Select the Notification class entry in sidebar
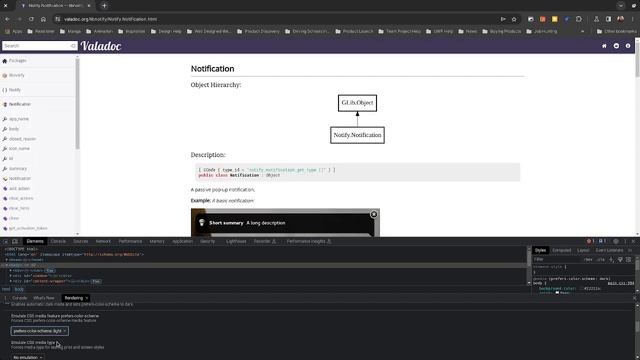The image size is (640, 360). click(20, 104)
